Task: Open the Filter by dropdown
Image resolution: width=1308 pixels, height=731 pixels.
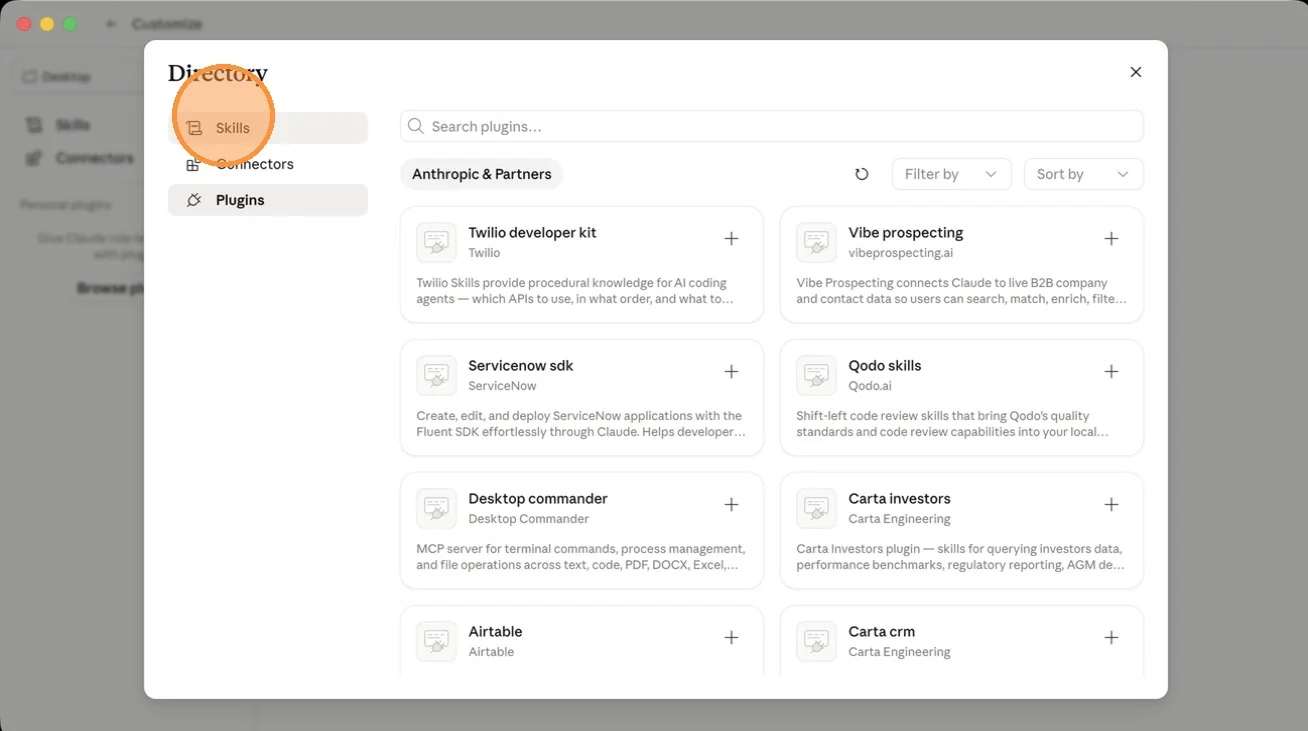Action: (951, 174)
